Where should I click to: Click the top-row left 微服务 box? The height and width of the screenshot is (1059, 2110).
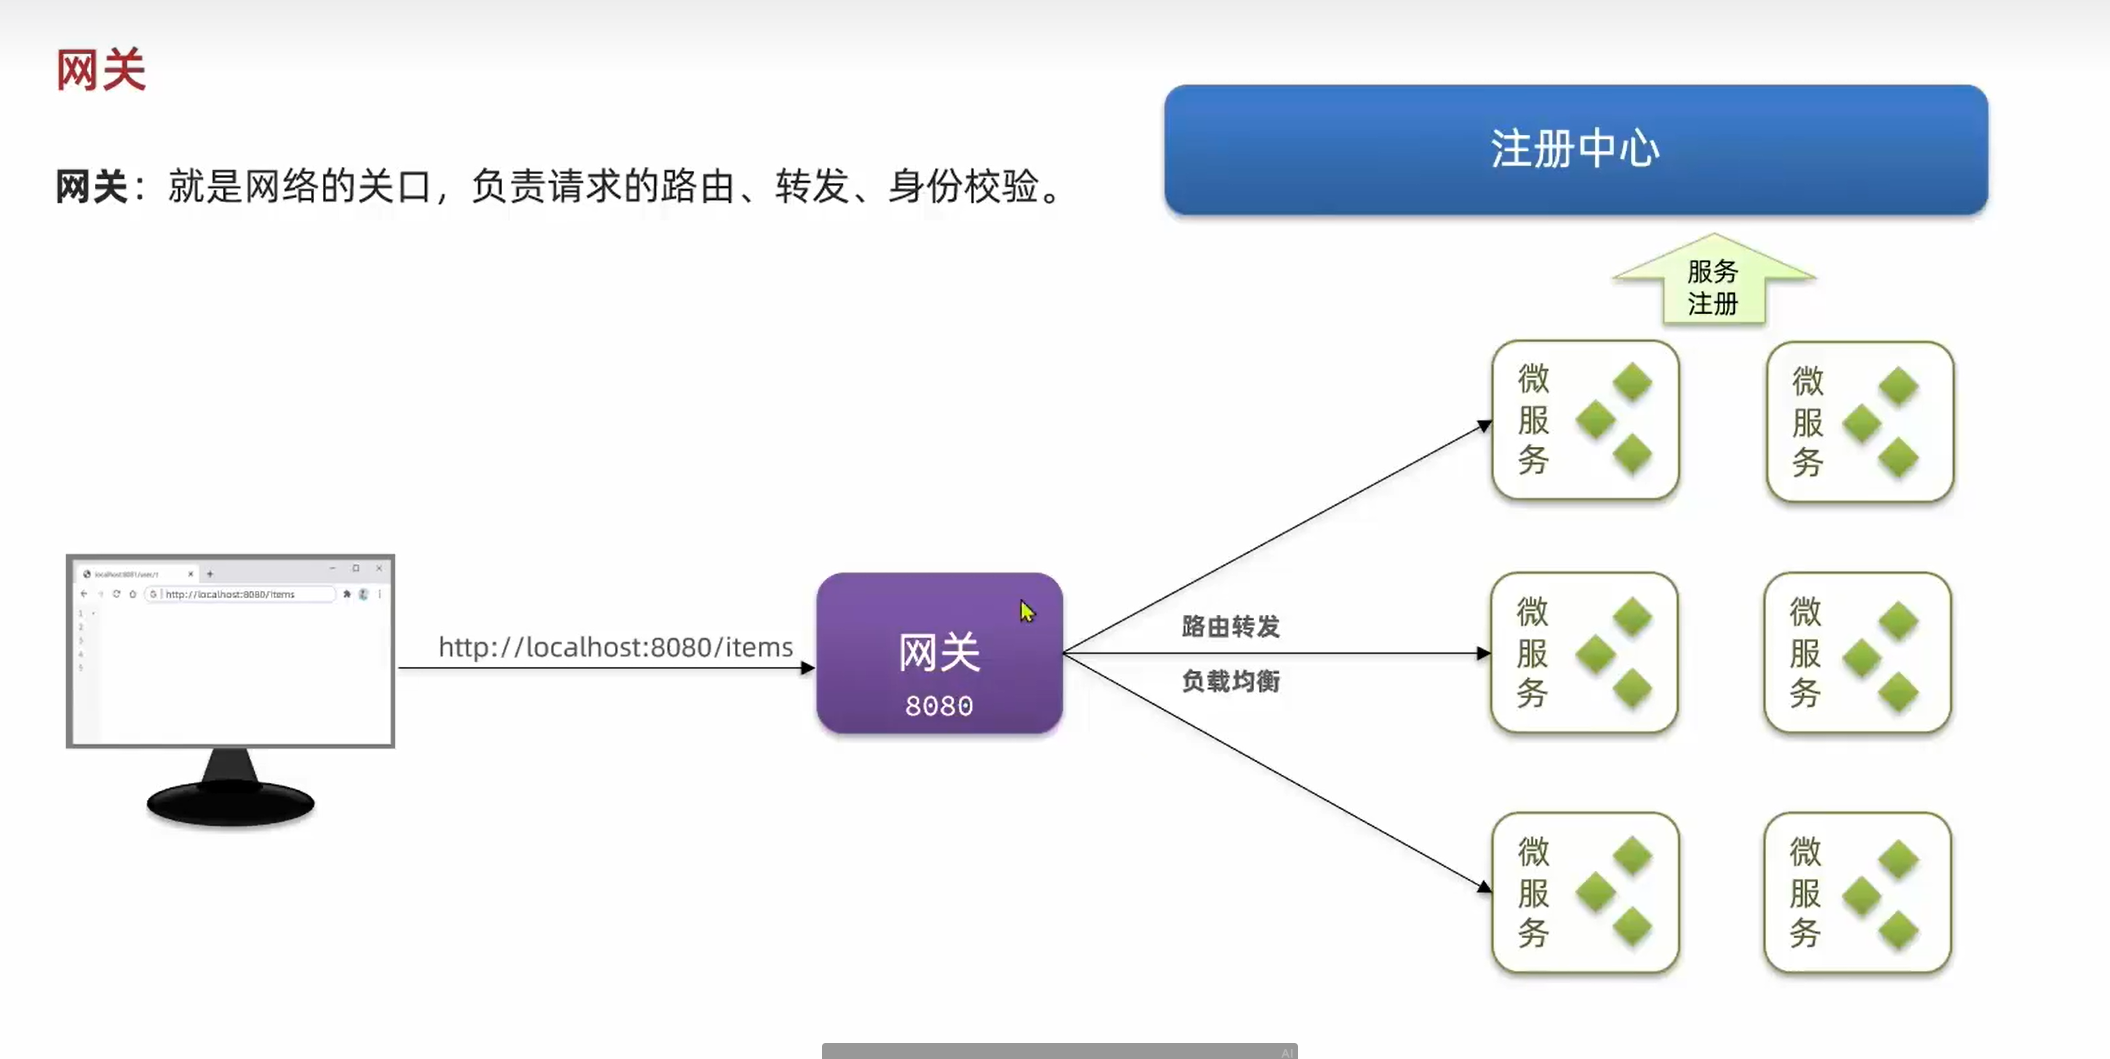pos(1585,420)
